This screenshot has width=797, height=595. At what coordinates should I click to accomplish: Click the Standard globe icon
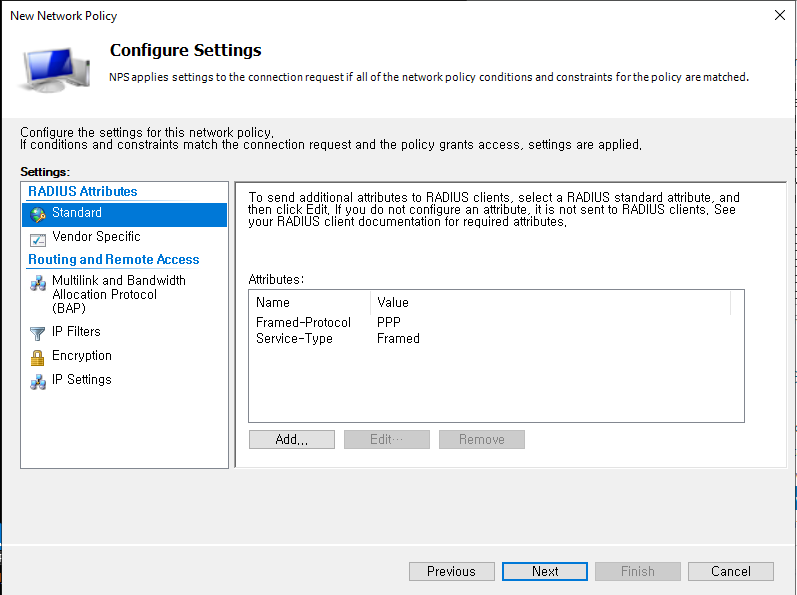coord(38,214)
